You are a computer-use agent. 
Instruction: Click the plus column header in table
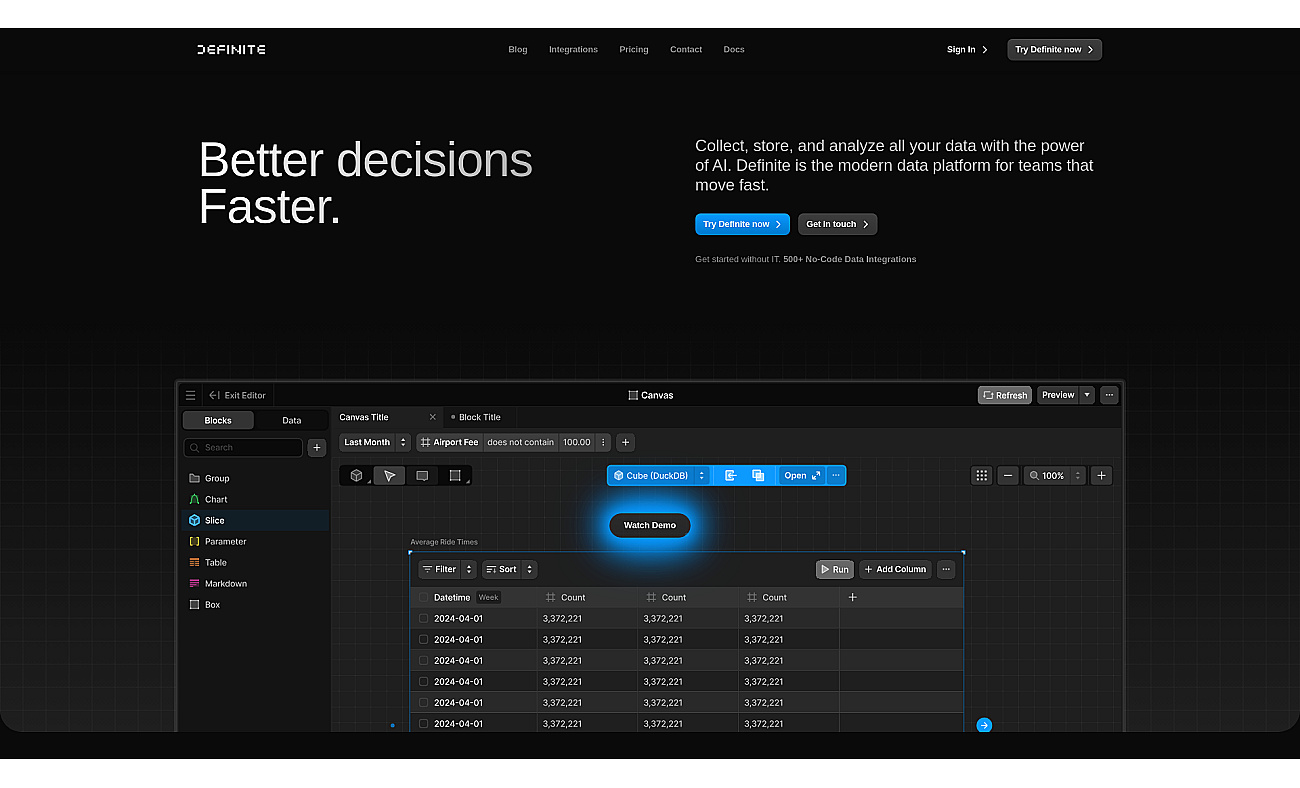(853, 597)
